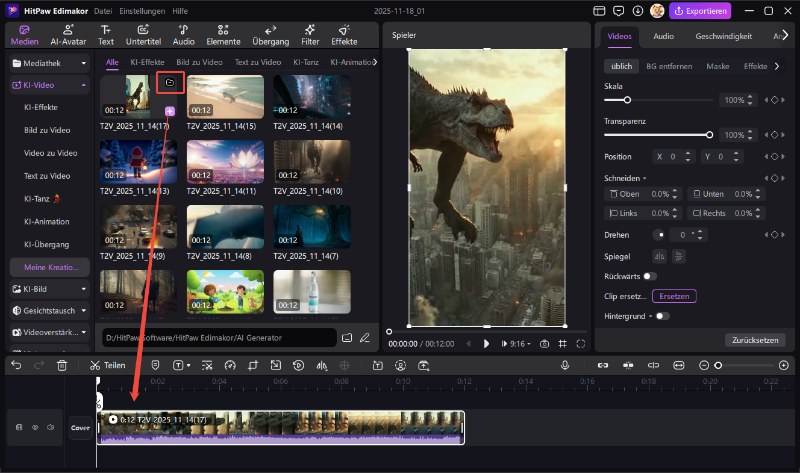Viewport: 800px width, 473px height.
Task: Open the download center icon in title bar
Action: 638,11
